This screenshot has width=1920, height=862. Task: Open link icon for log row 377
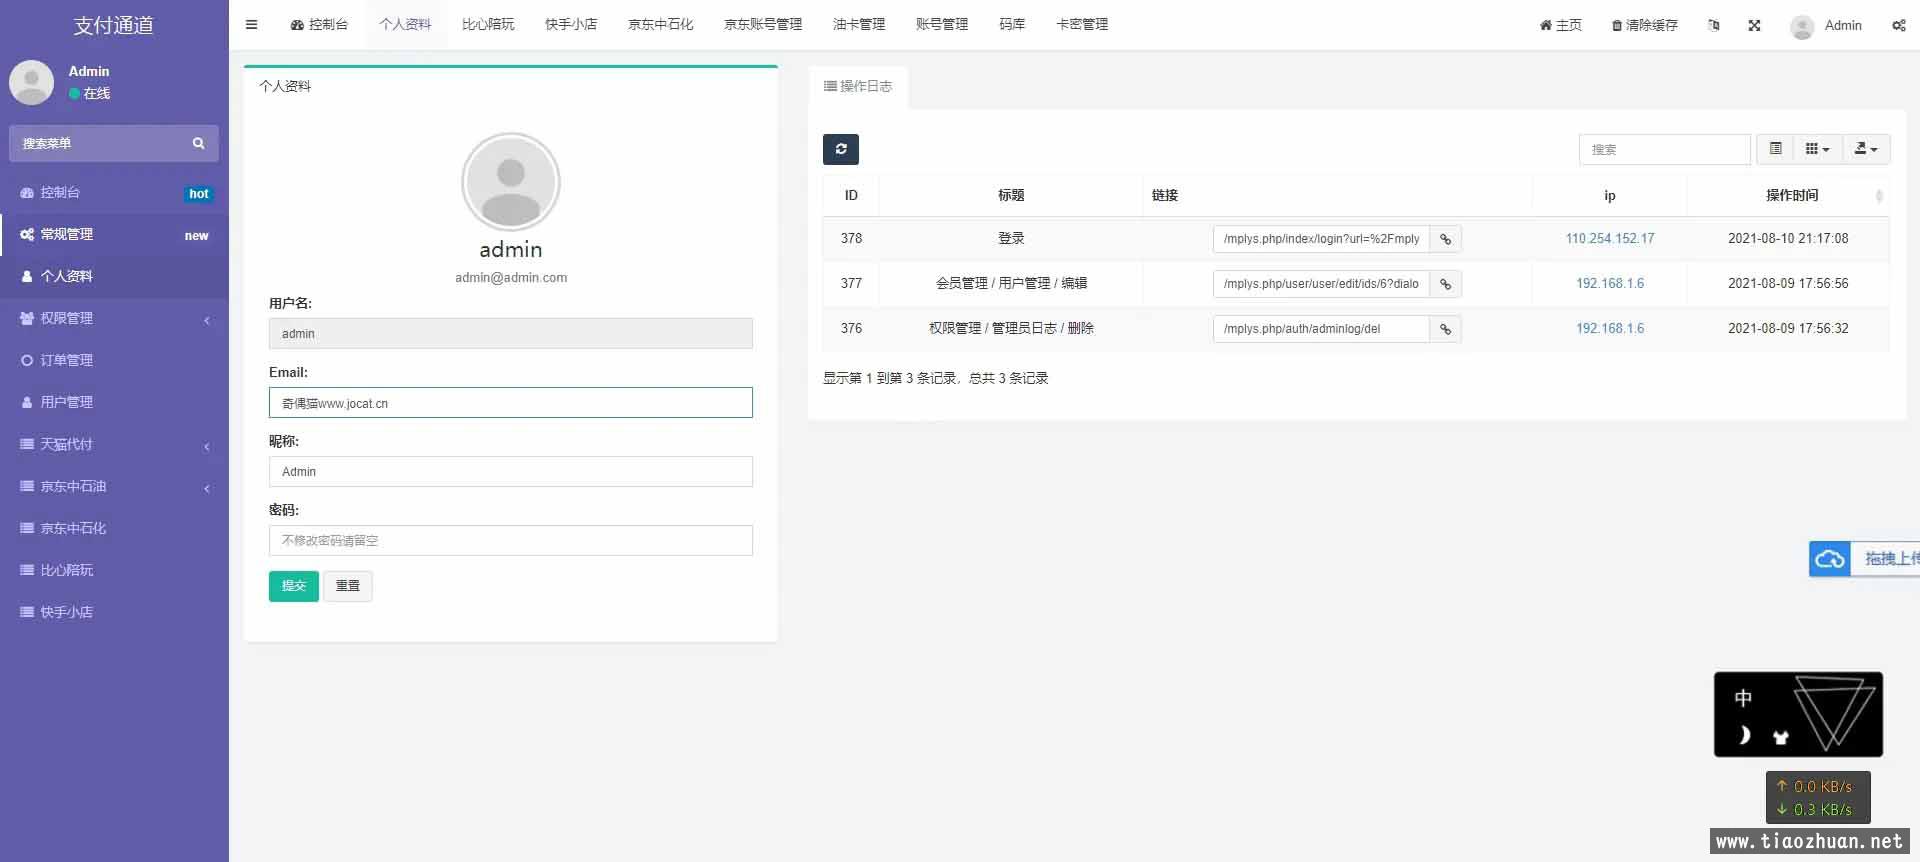[x=1445, y=284]
